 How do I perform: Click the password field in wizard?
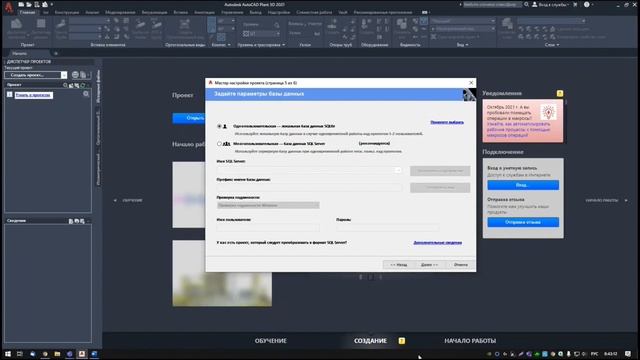tap(388, 227)
